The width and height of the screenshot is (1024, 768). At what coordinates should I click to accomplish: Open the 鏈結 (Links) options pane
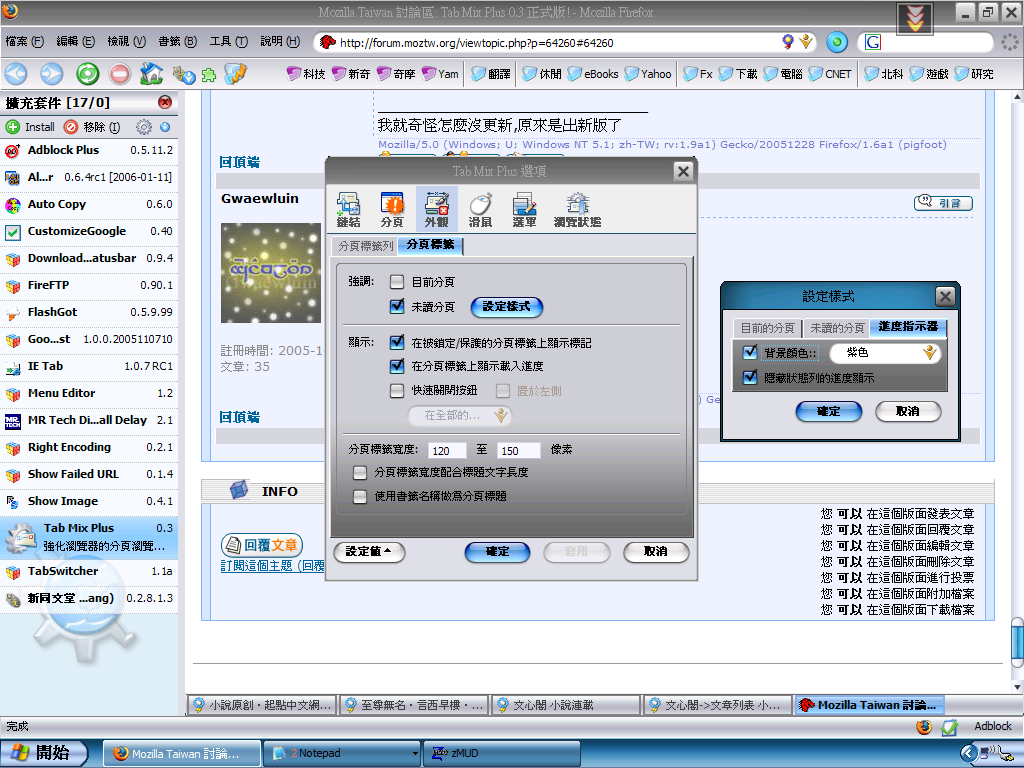(348, 209)
